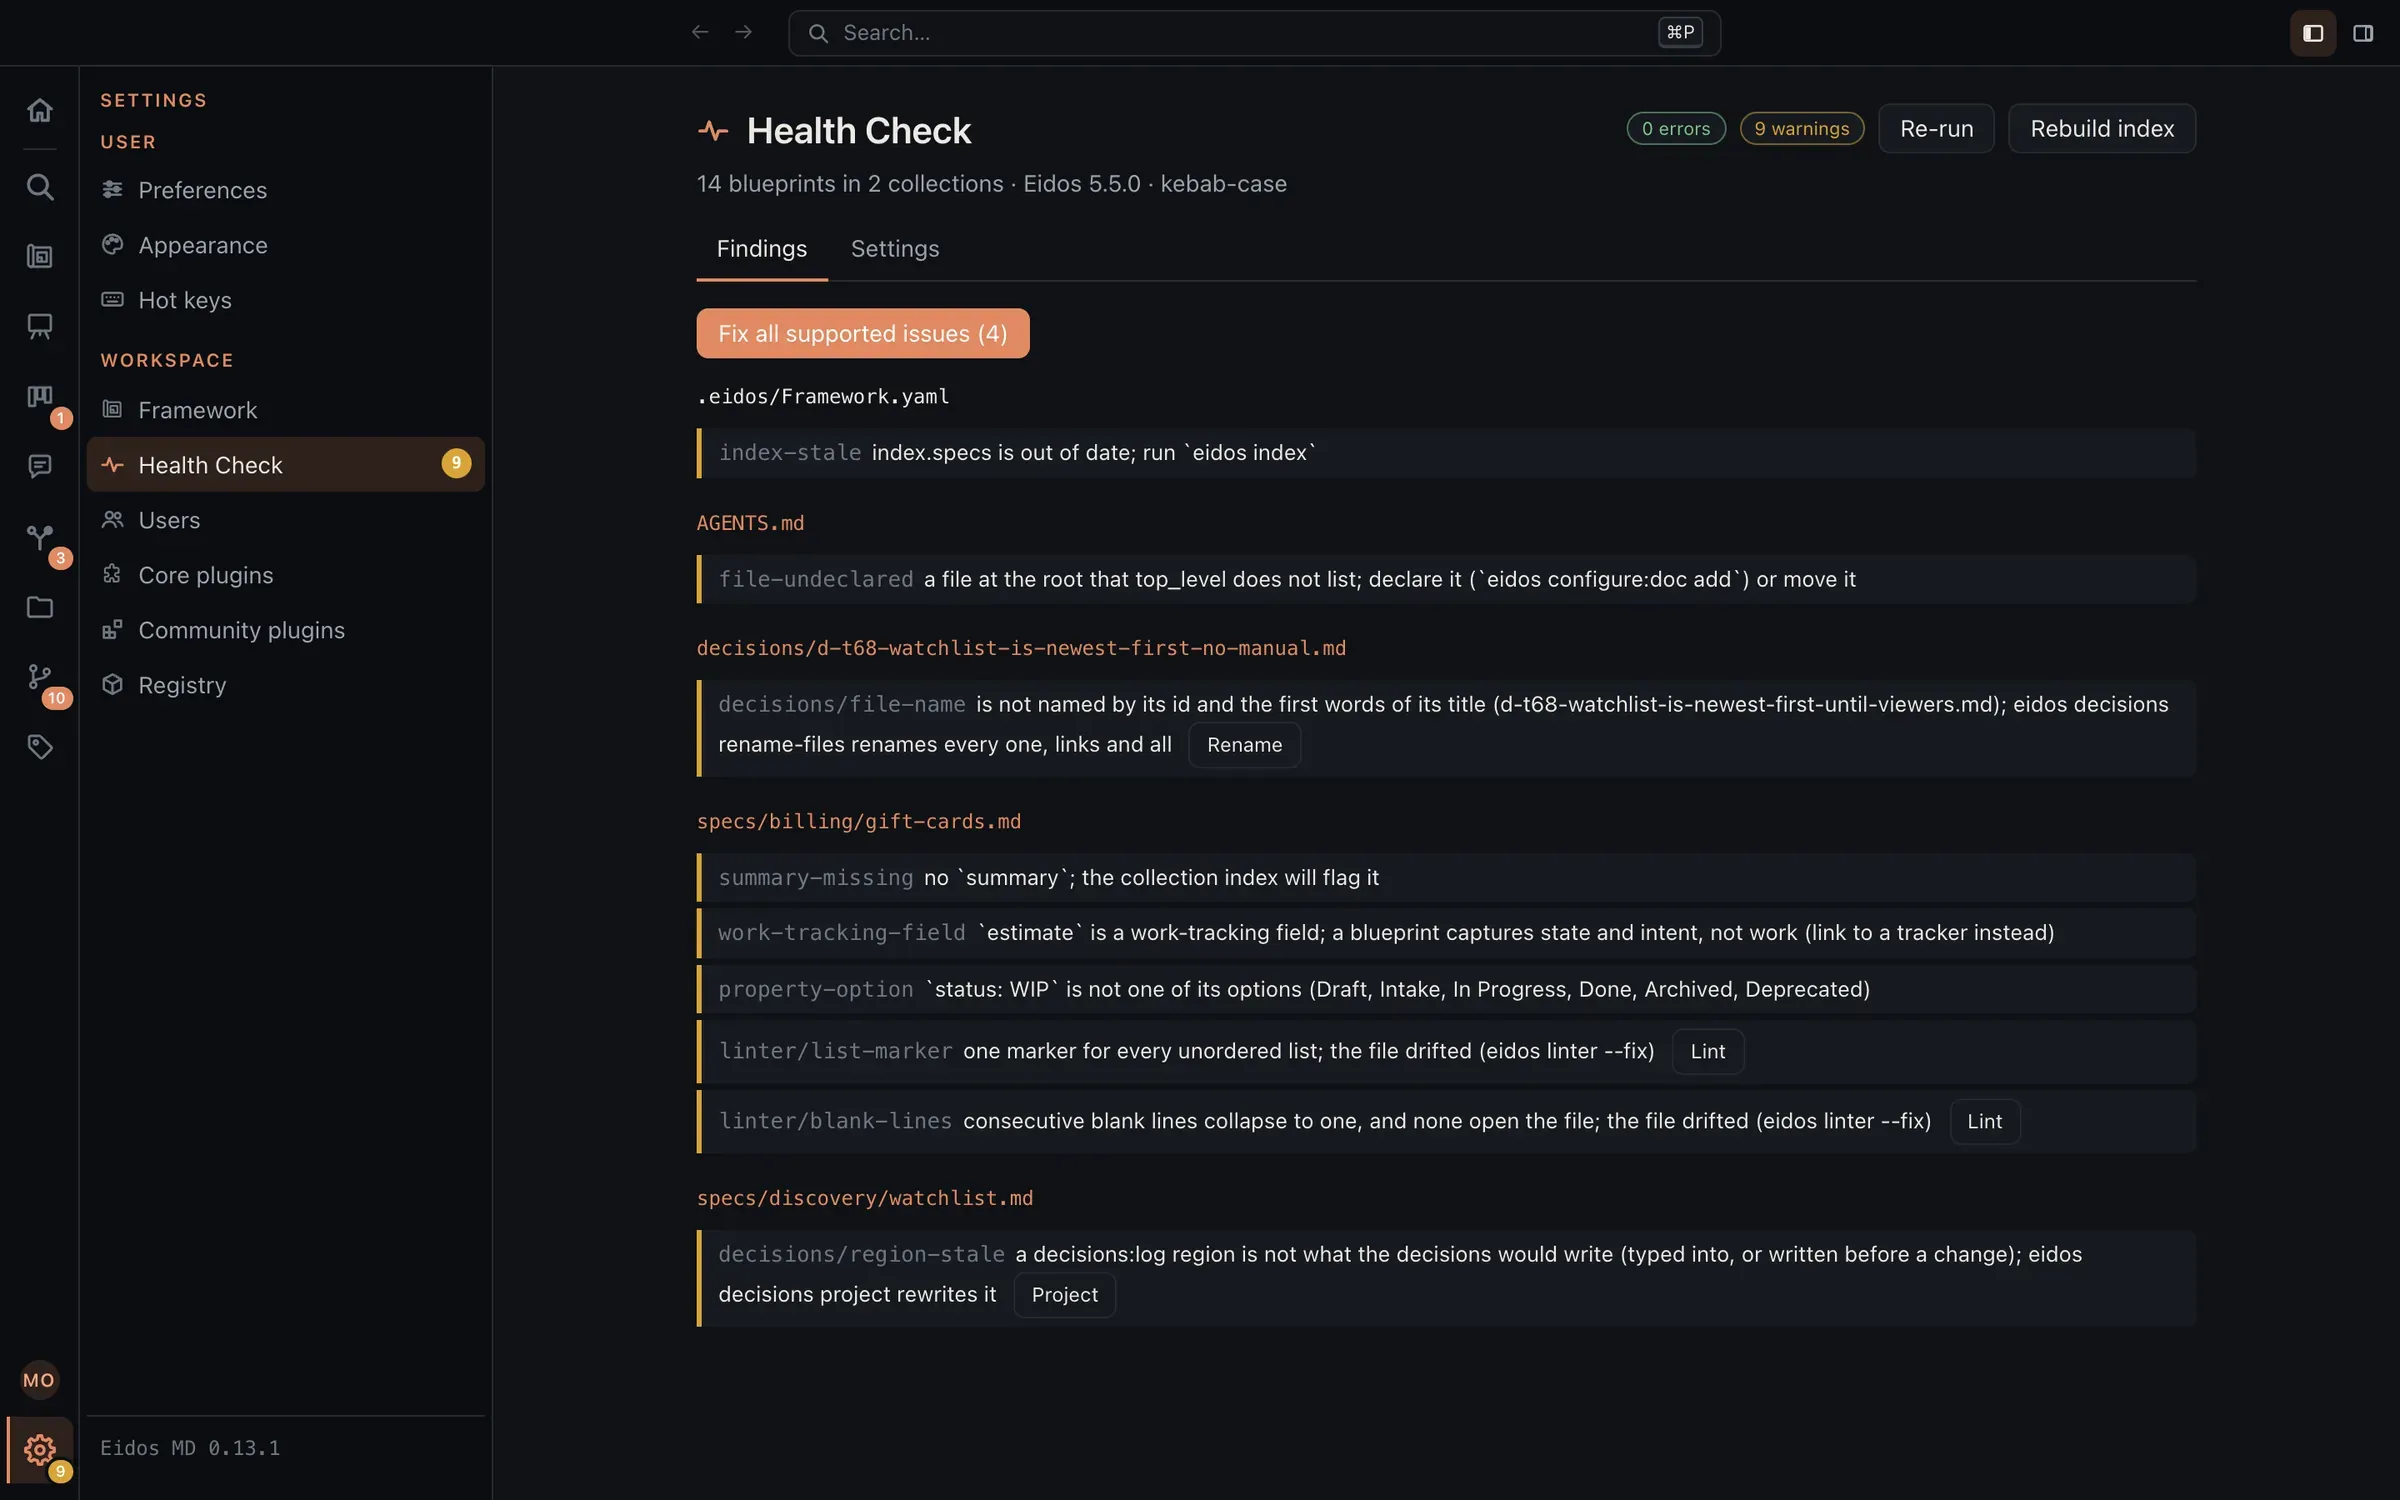
Task: Click the index-stale finding row
Action: click(x=1446, y=453)
